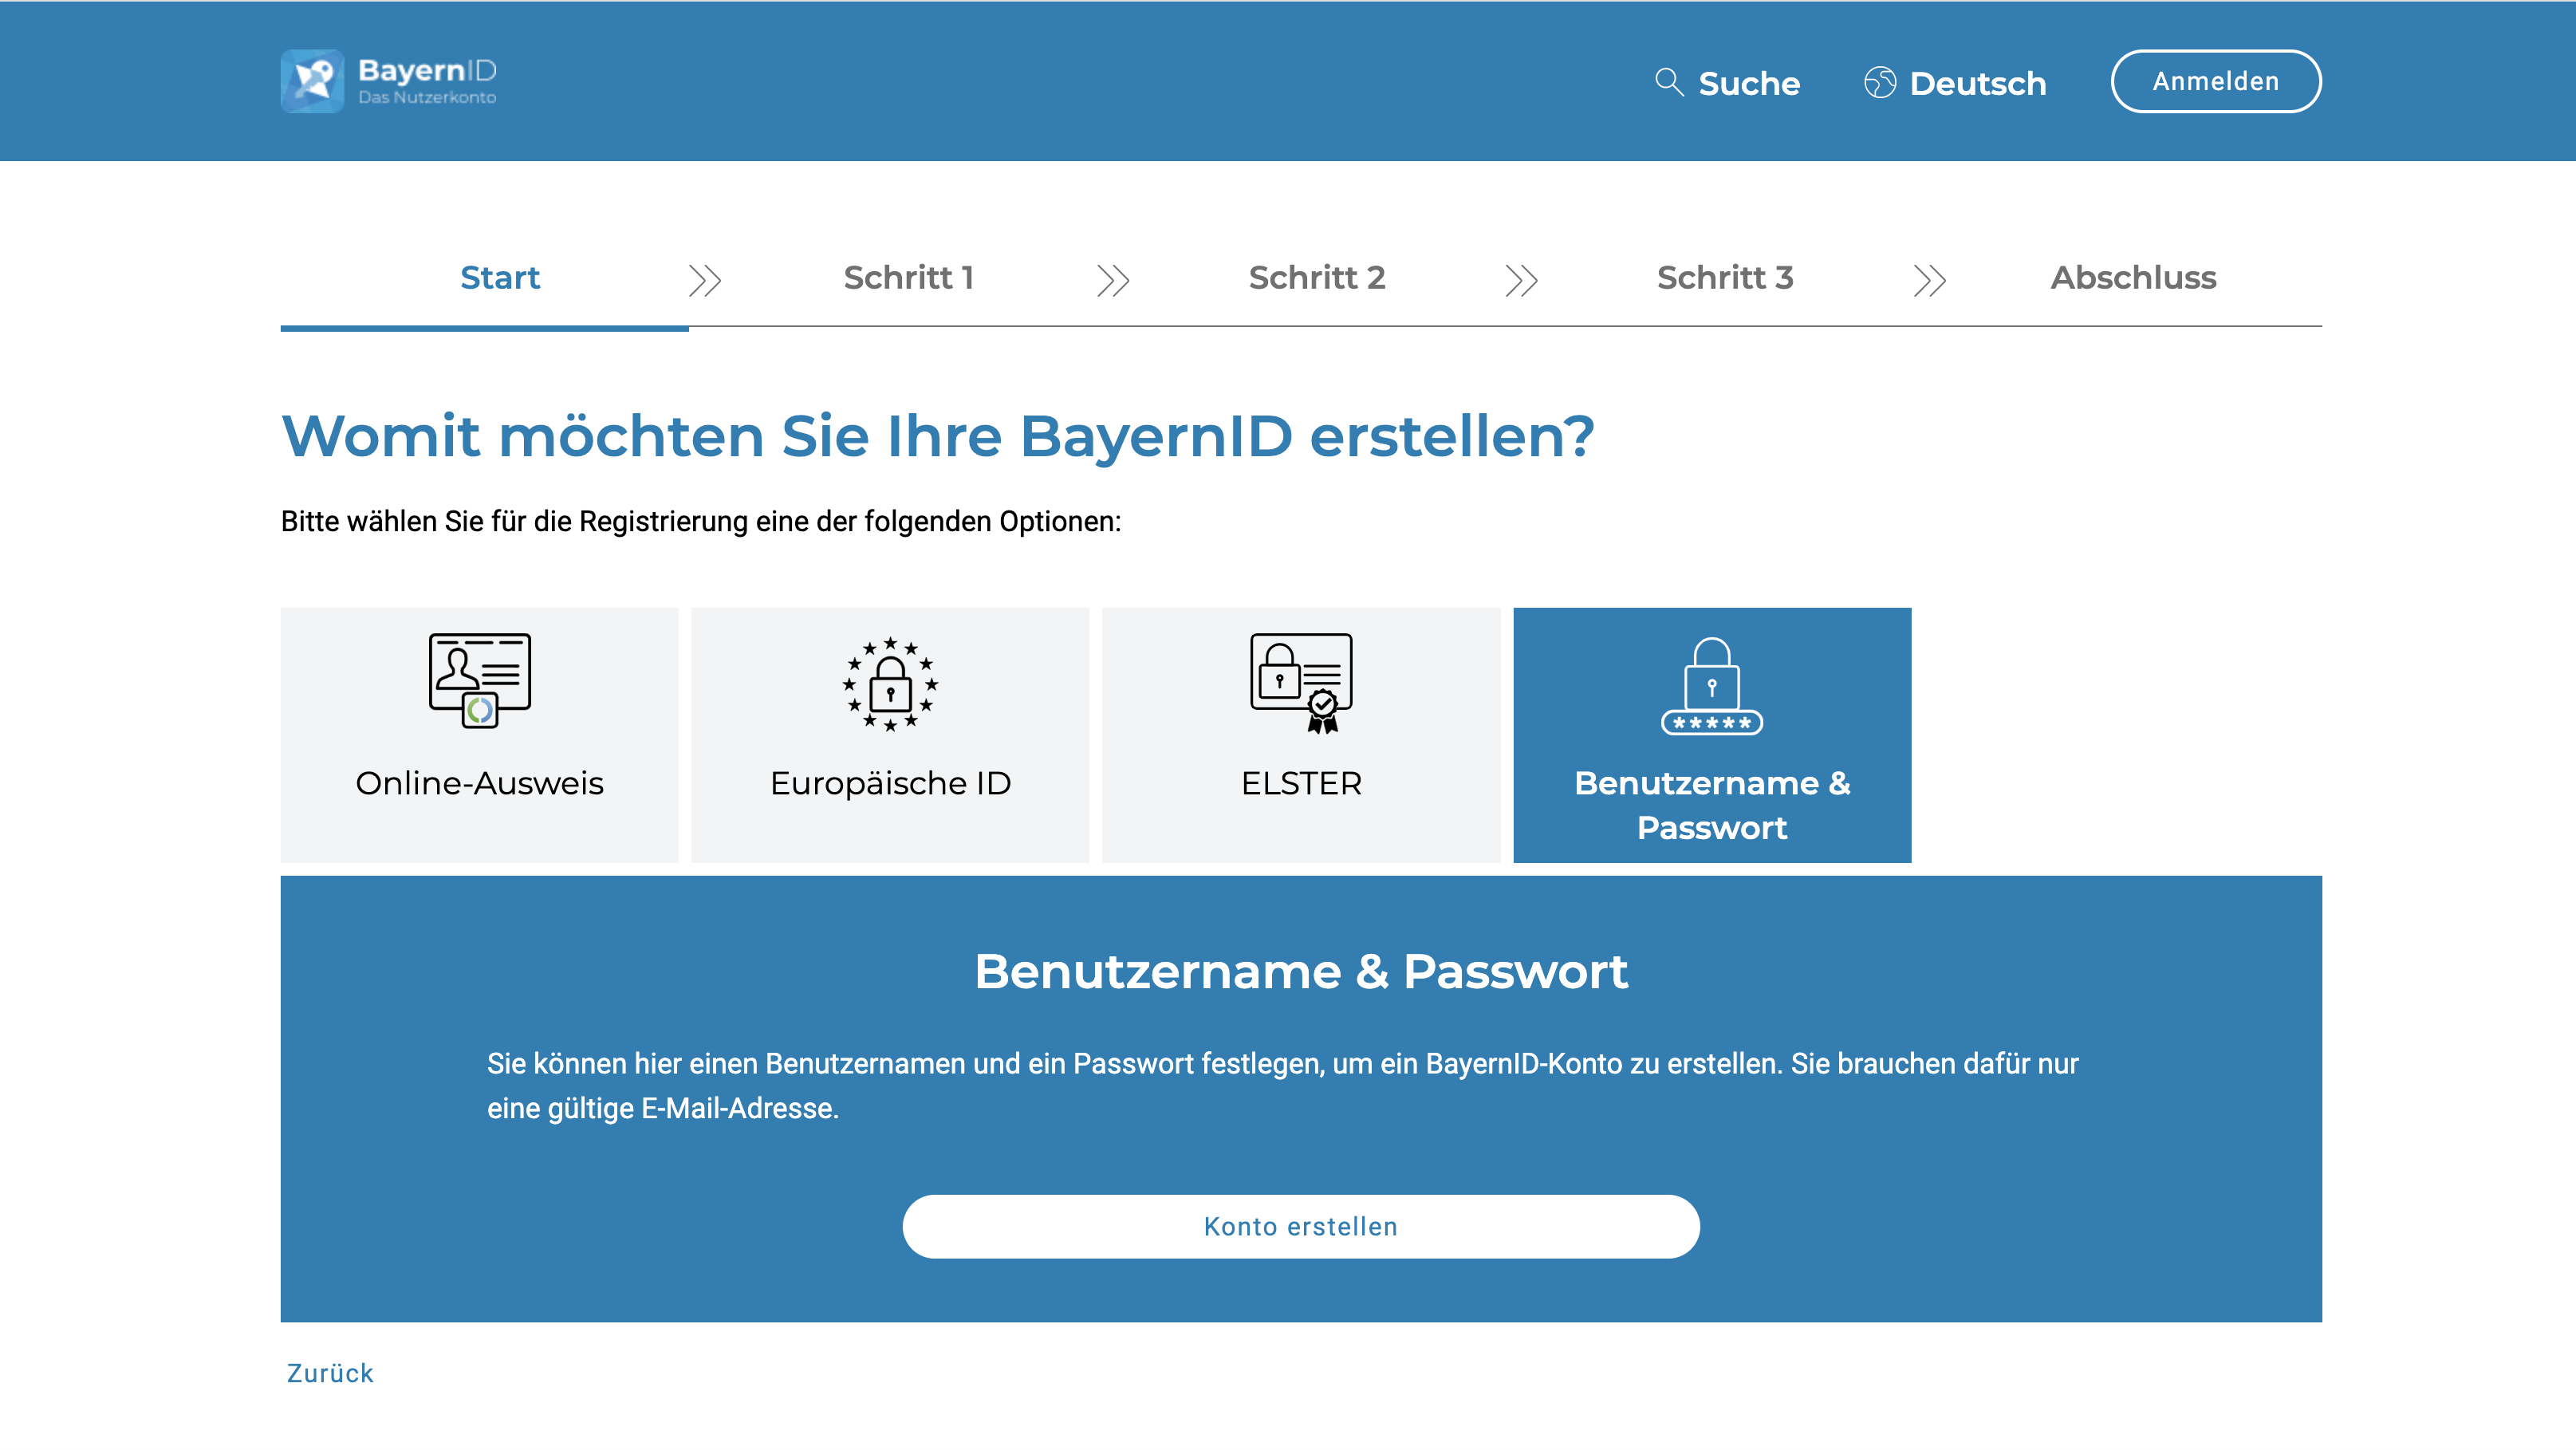This screenshot has height=1450, width=2576.
Task: Click the chevrons between Start and Schritt 1
Action: [705, 280]
